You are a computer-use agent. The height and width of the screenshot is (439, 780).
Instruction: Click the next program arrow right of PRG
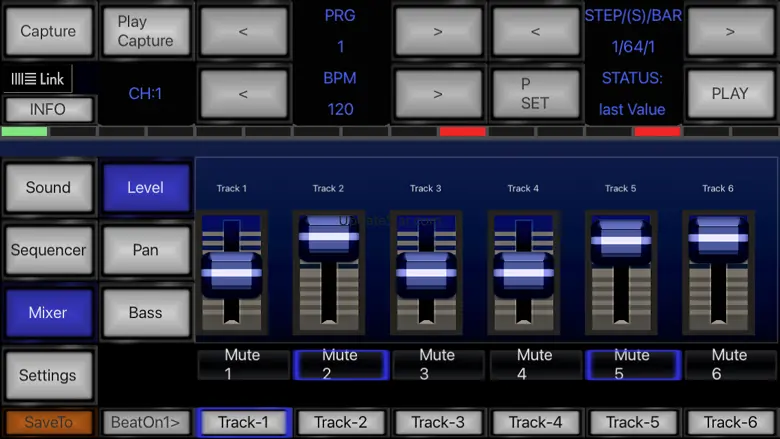pos(437,32)
